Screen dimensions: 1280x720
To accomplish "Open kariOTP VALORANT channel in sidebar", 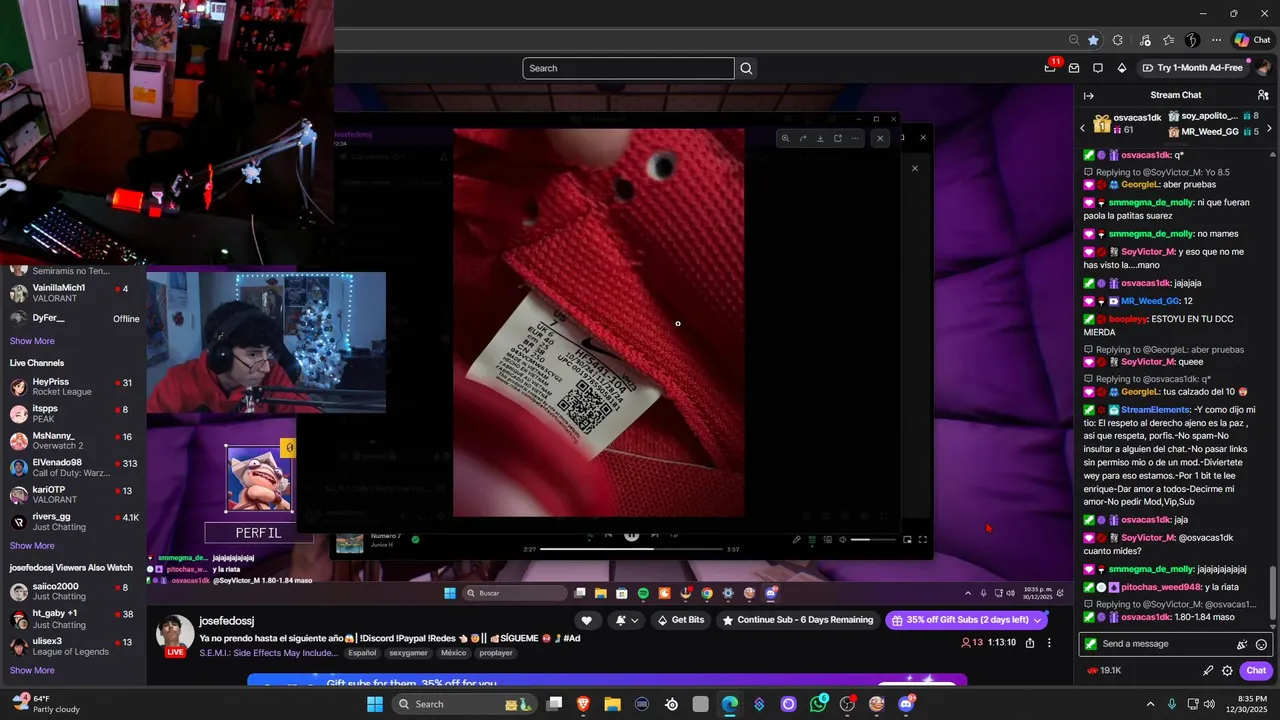I will [73, 494].
